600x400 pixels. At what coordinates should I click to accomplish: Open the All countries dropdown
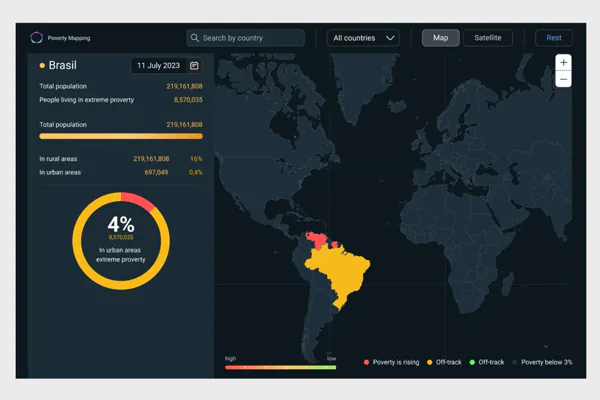pos(363,38)
